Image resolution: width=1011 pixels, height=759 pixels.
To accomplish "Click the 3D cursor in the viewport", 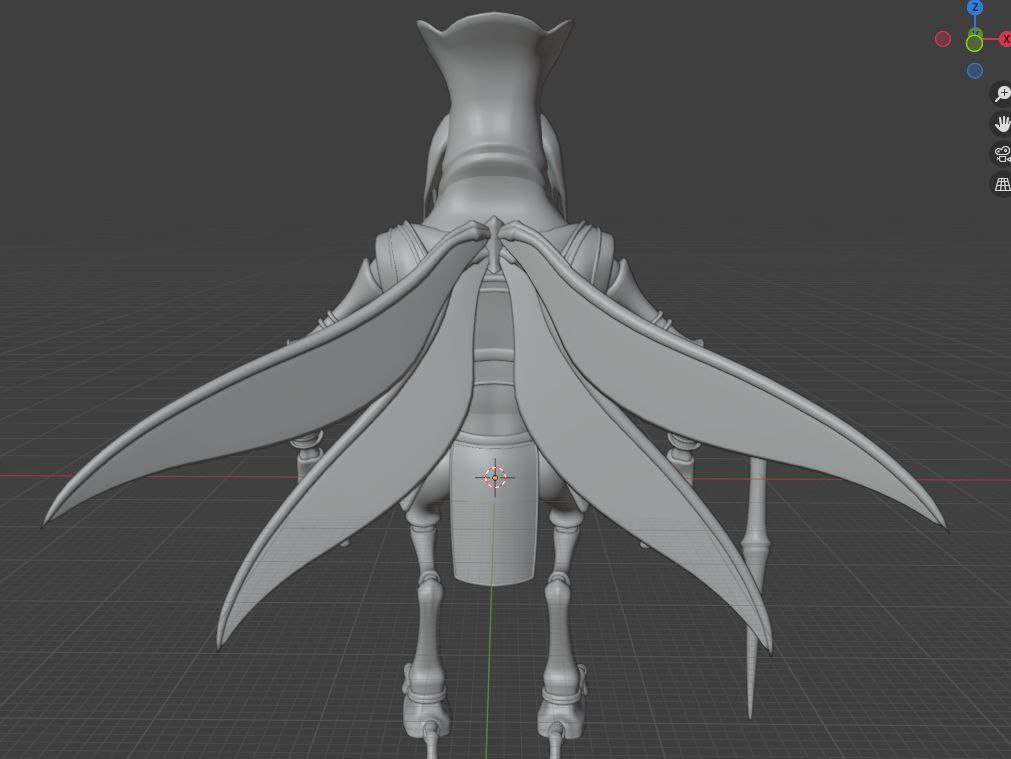I will (496, 477).
